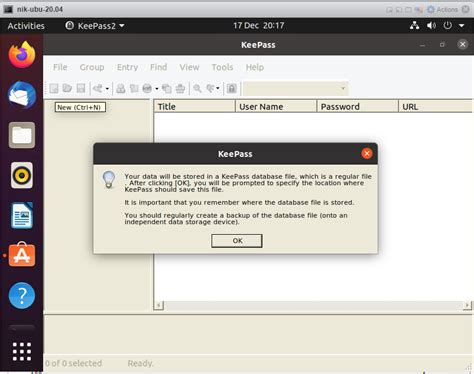Click the "Ready." status bar text
This screenshot has width=474, height=374.
[x=140, y=363]
